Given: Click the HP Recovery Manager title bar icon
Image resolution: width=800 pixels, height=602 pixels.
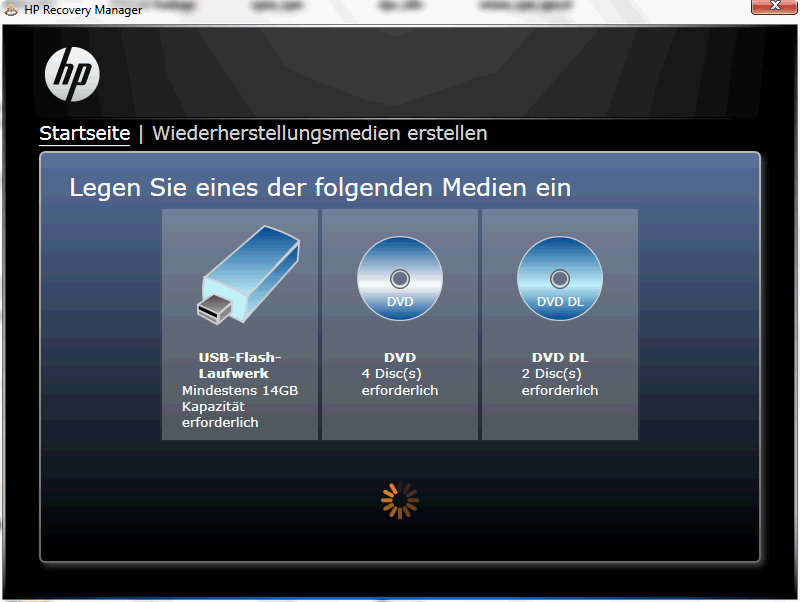Looking at the screenshot, I should click(11, 9).
